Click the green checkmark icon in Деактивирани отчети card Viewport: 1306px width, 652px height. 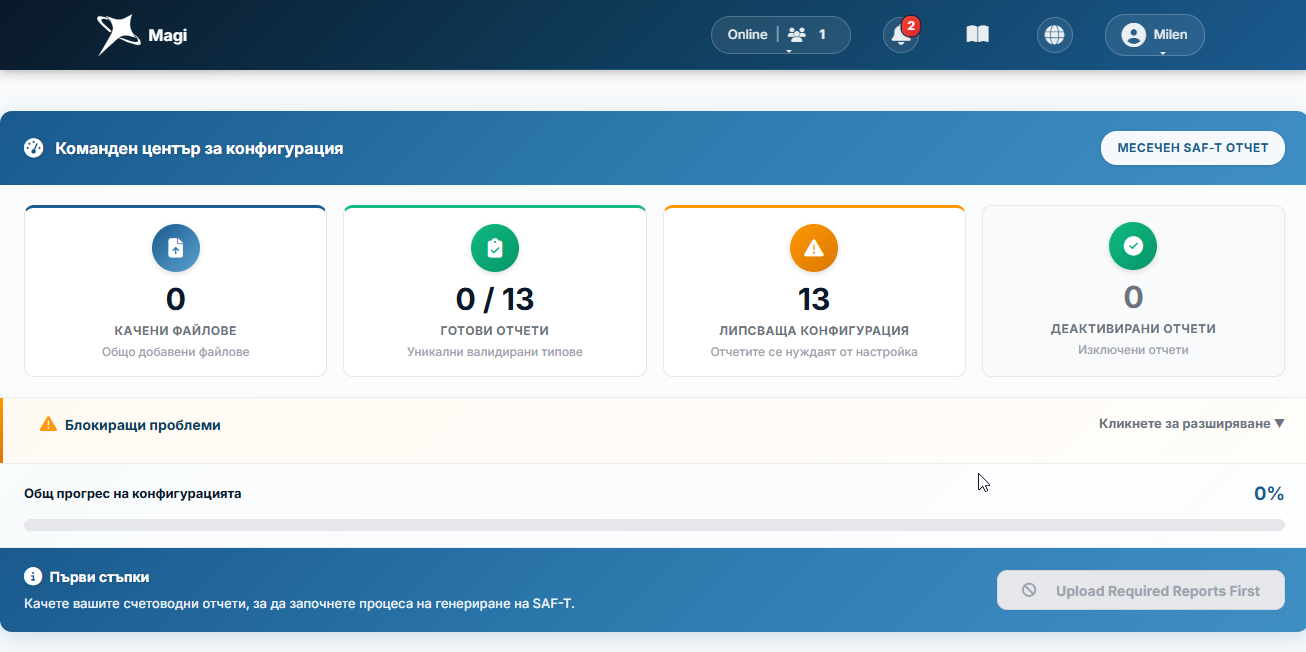tap(1133, 246)
